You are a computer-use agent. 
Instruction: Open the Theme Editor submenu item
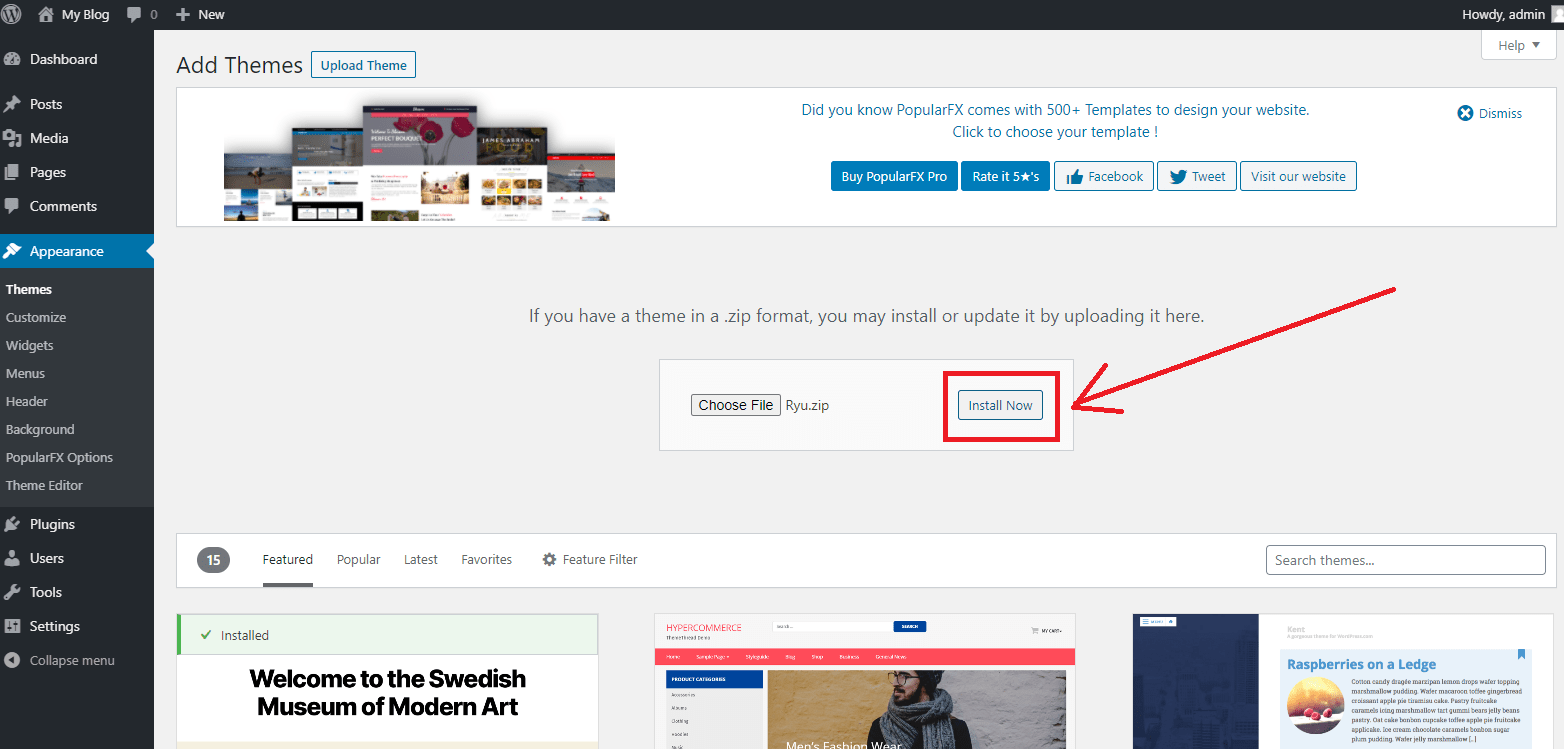coord(44,485)
